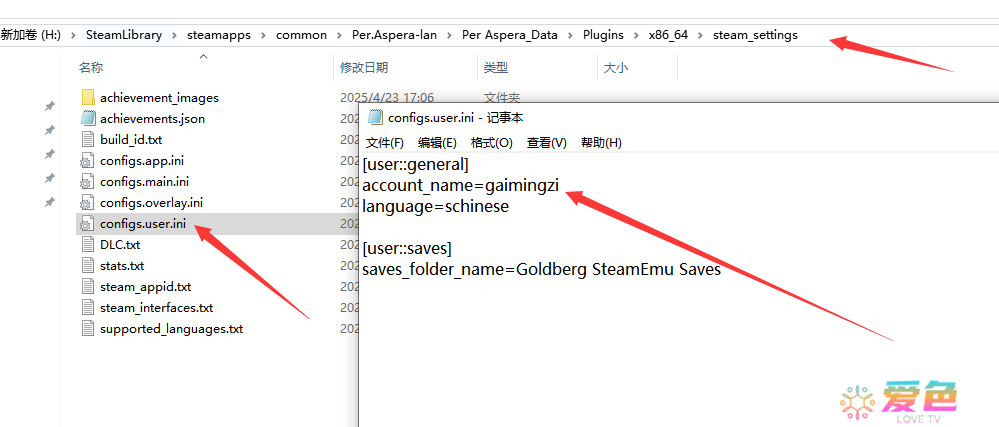
Task: Select the configs.app.ini file icon
Action: click(x=87, y=161)
